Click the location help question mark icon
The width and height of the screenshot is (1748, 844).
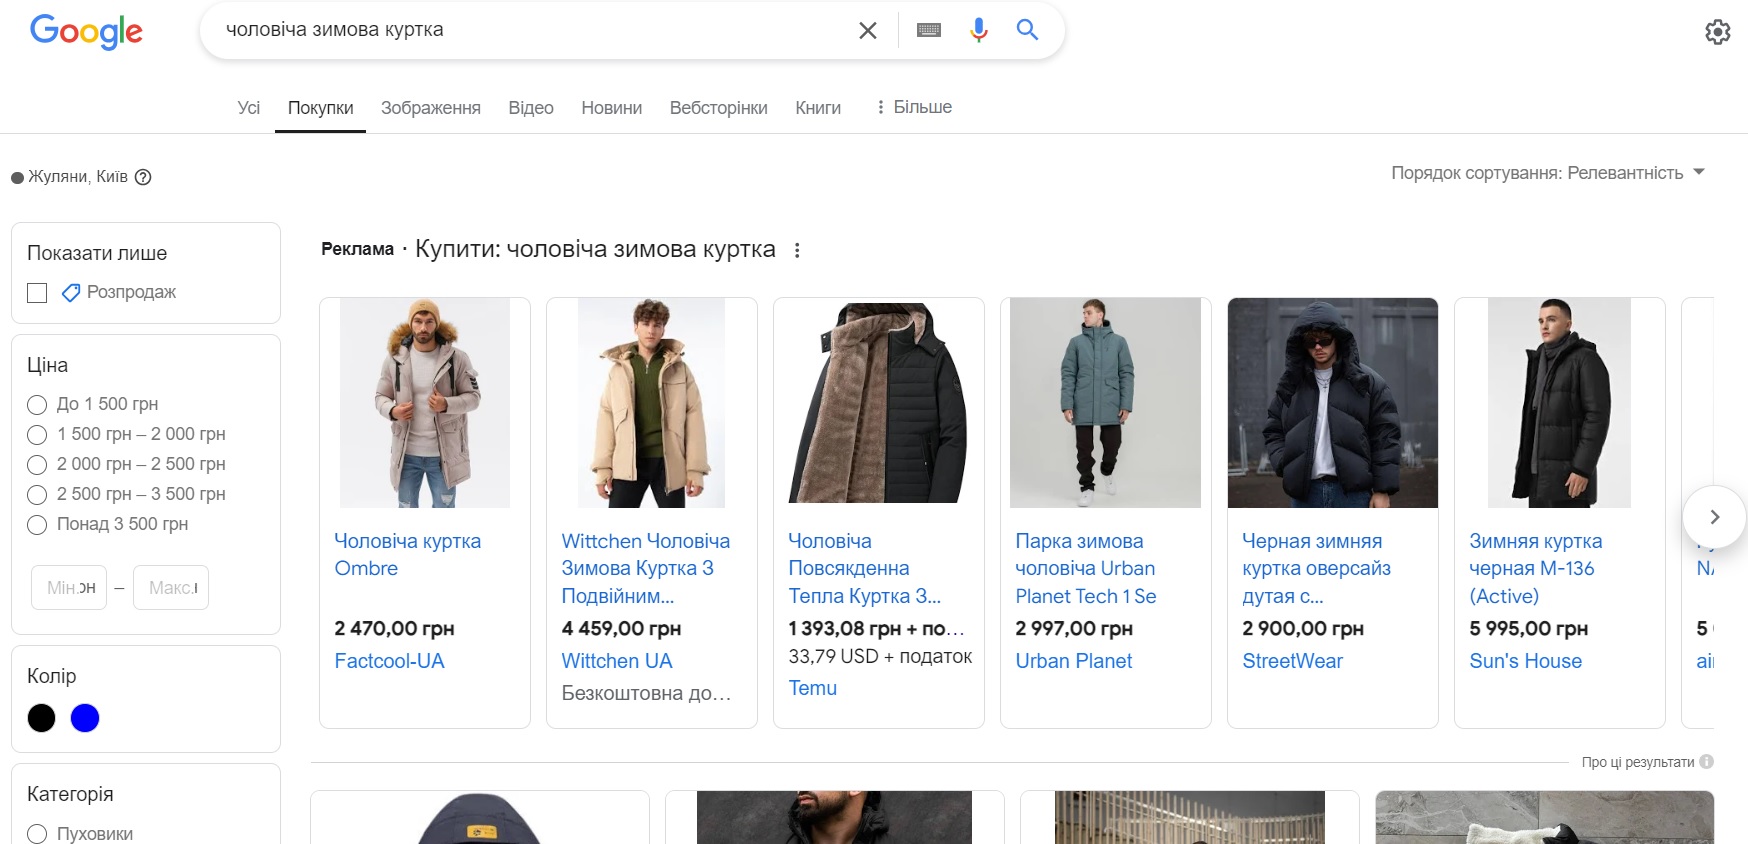click(x=143, y=177)
